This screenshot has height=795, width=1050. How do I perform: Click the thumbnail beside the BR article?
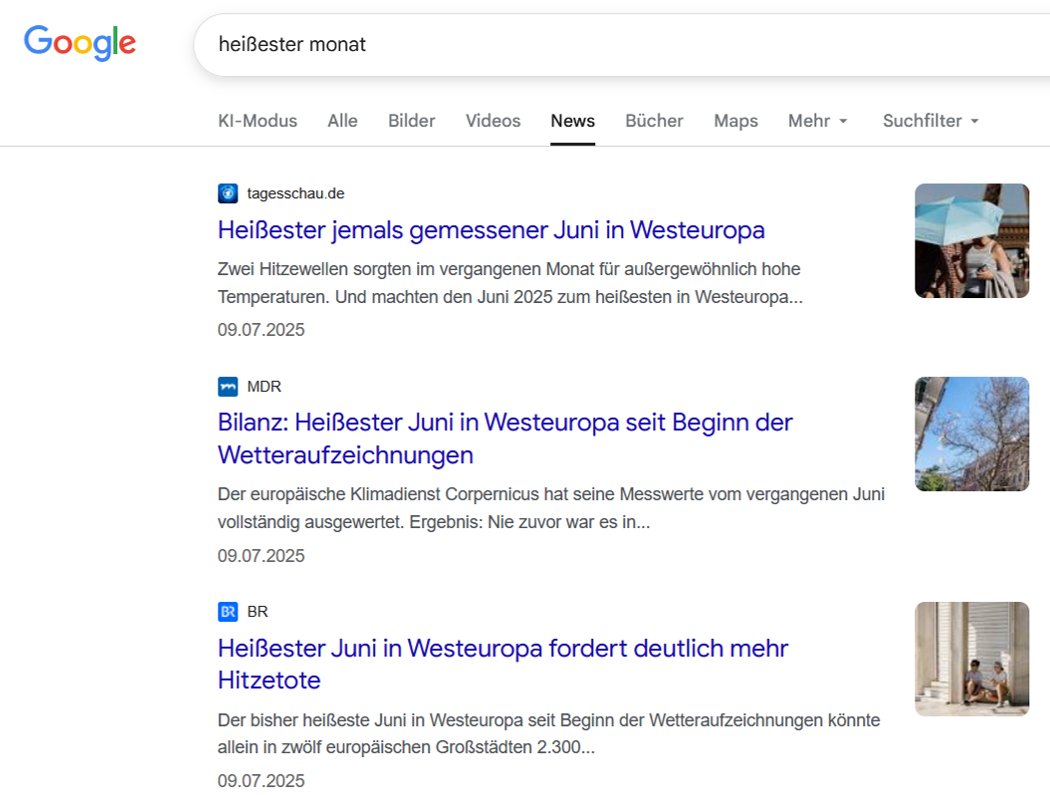pyautogui.click(x=971, y=658)
